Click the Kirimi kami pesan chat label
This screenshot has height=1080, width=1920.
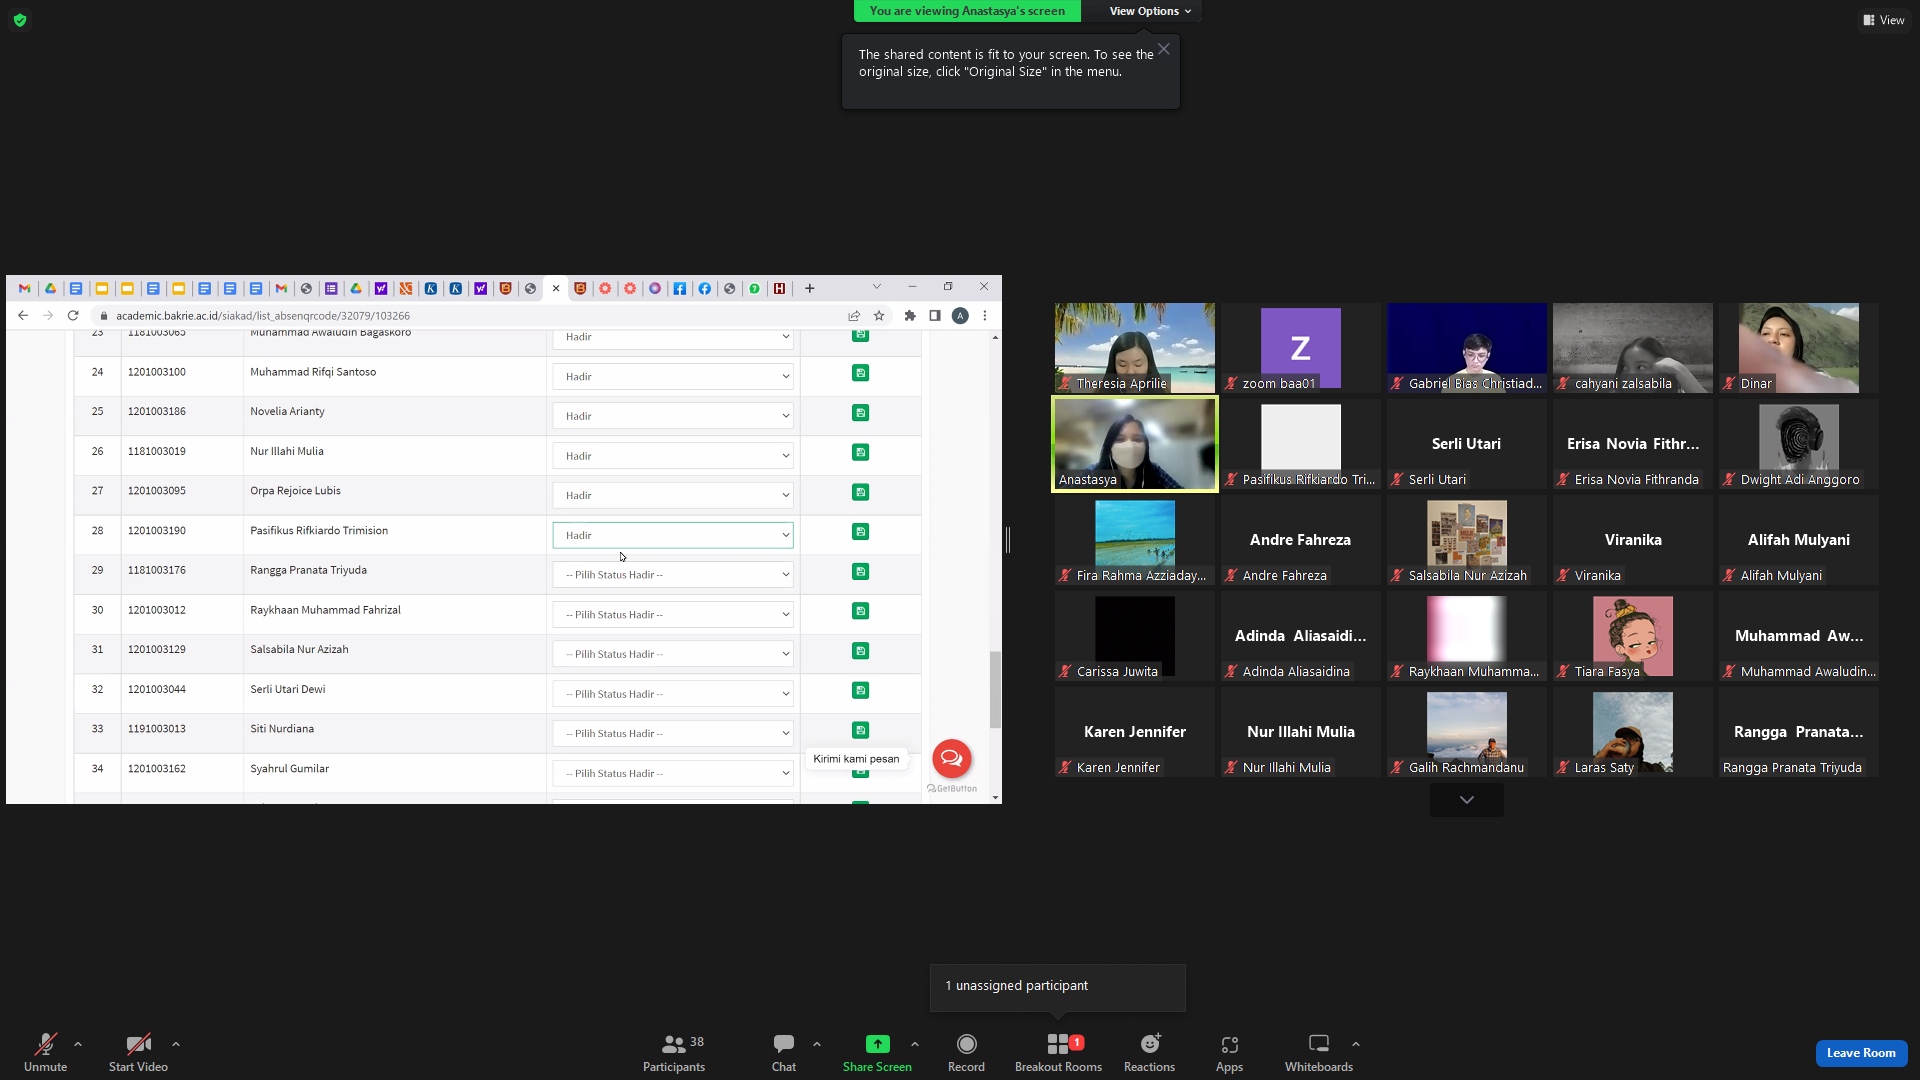pyautogui.click(x=856, y=759)
